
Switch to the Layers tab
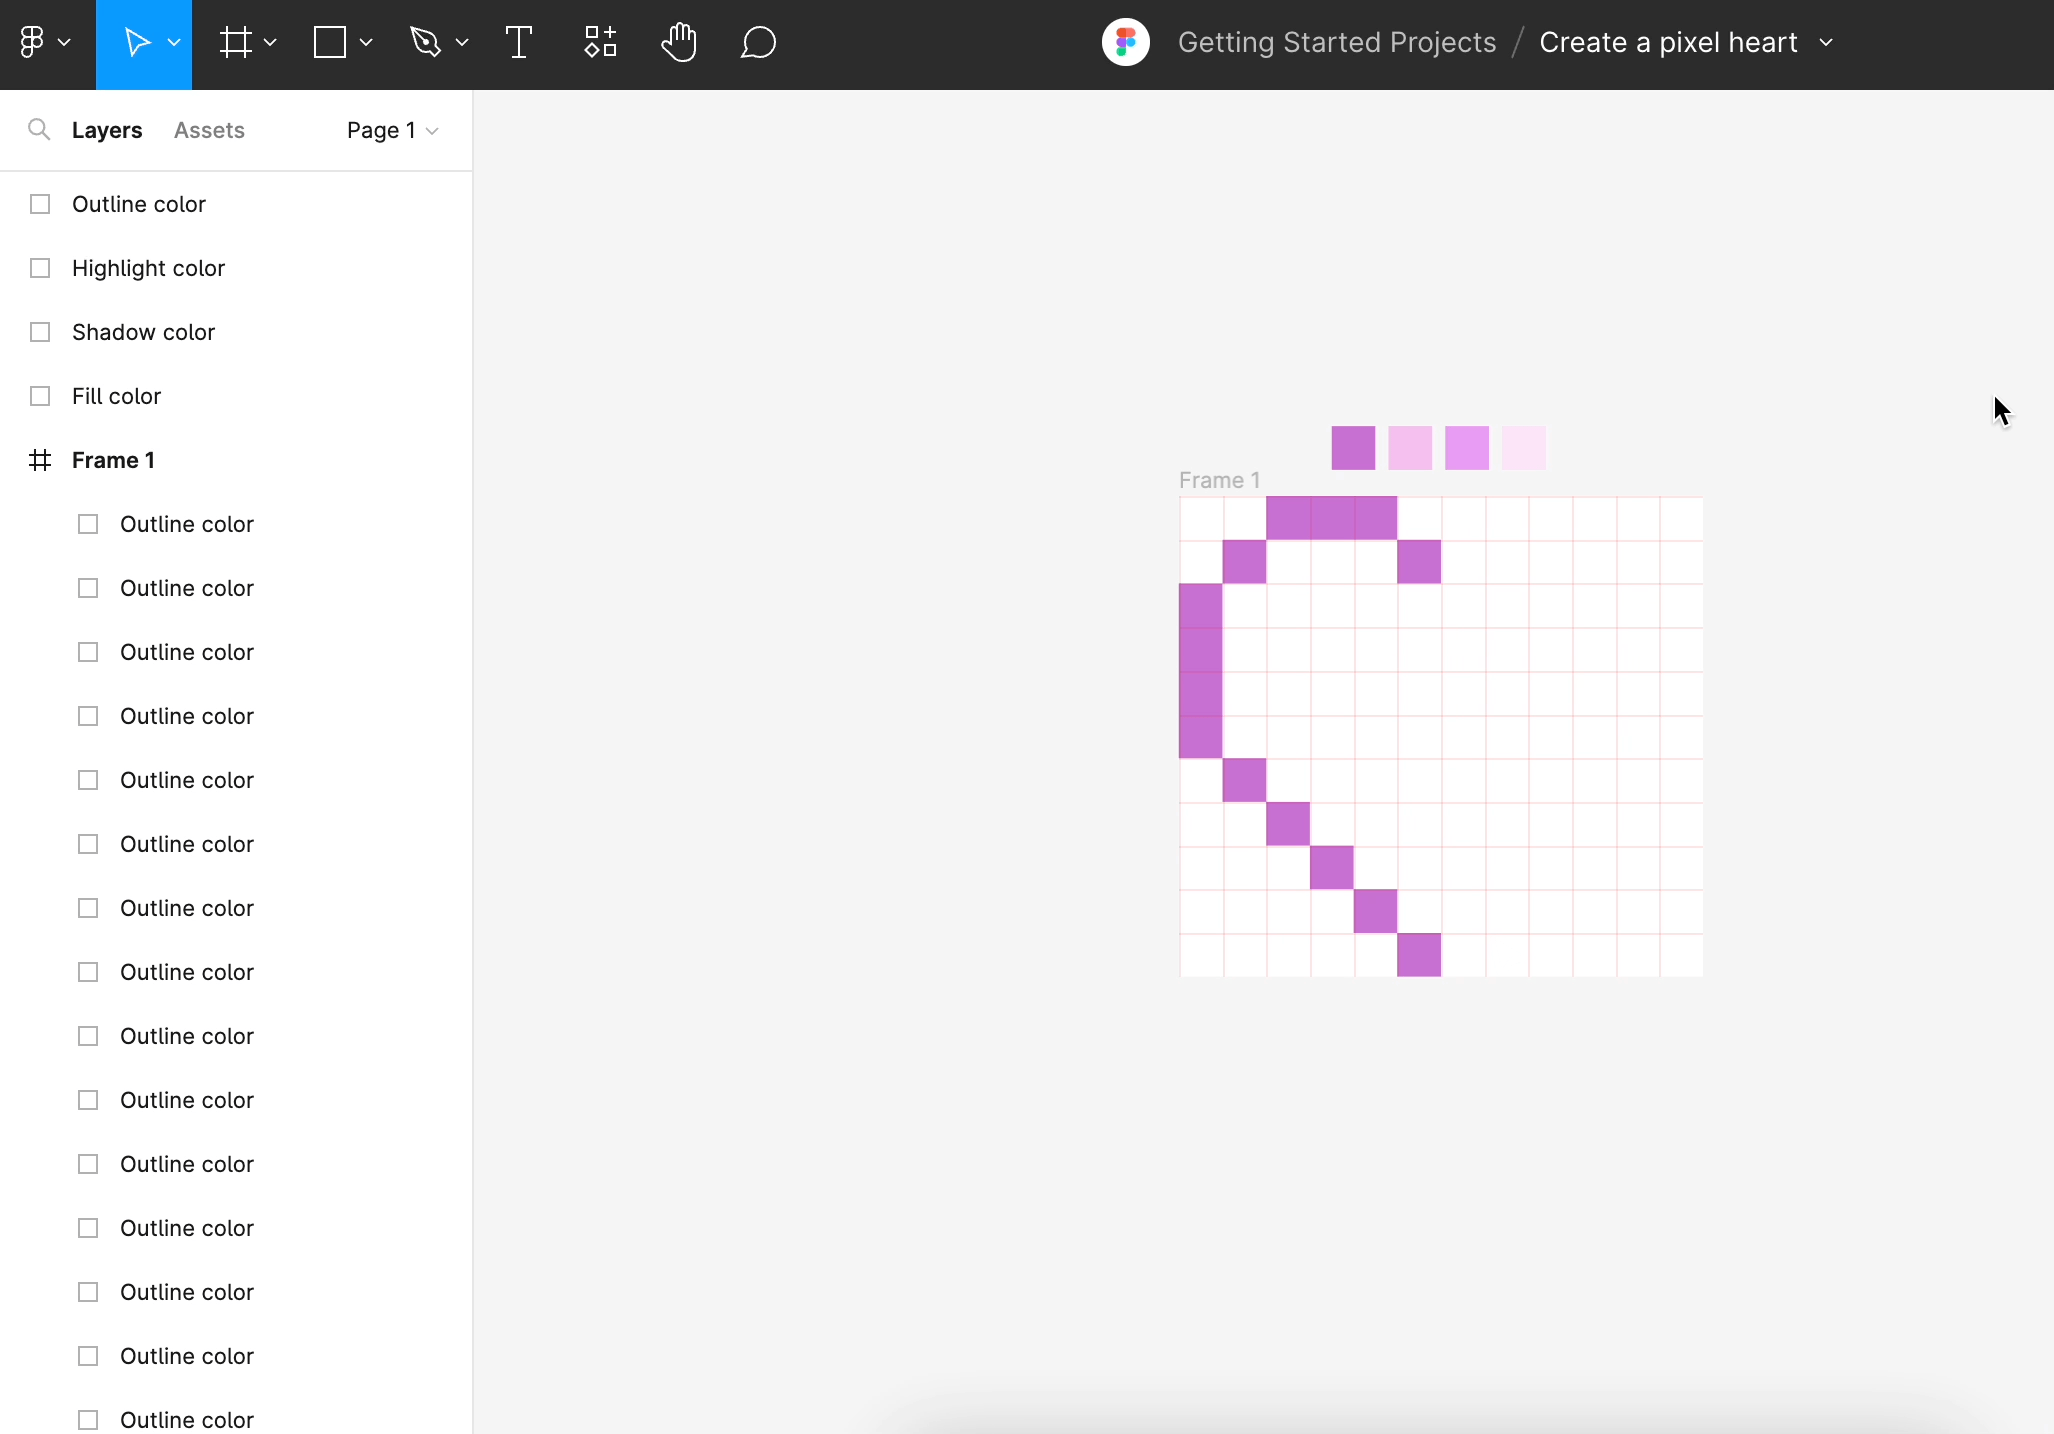click(105, 130)
